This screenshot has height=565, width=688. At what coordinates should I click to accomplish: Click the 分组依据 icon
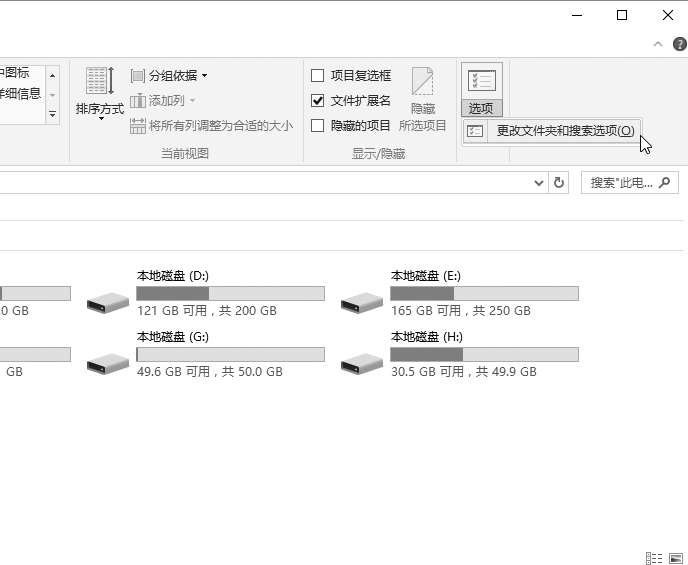point(137,76)
